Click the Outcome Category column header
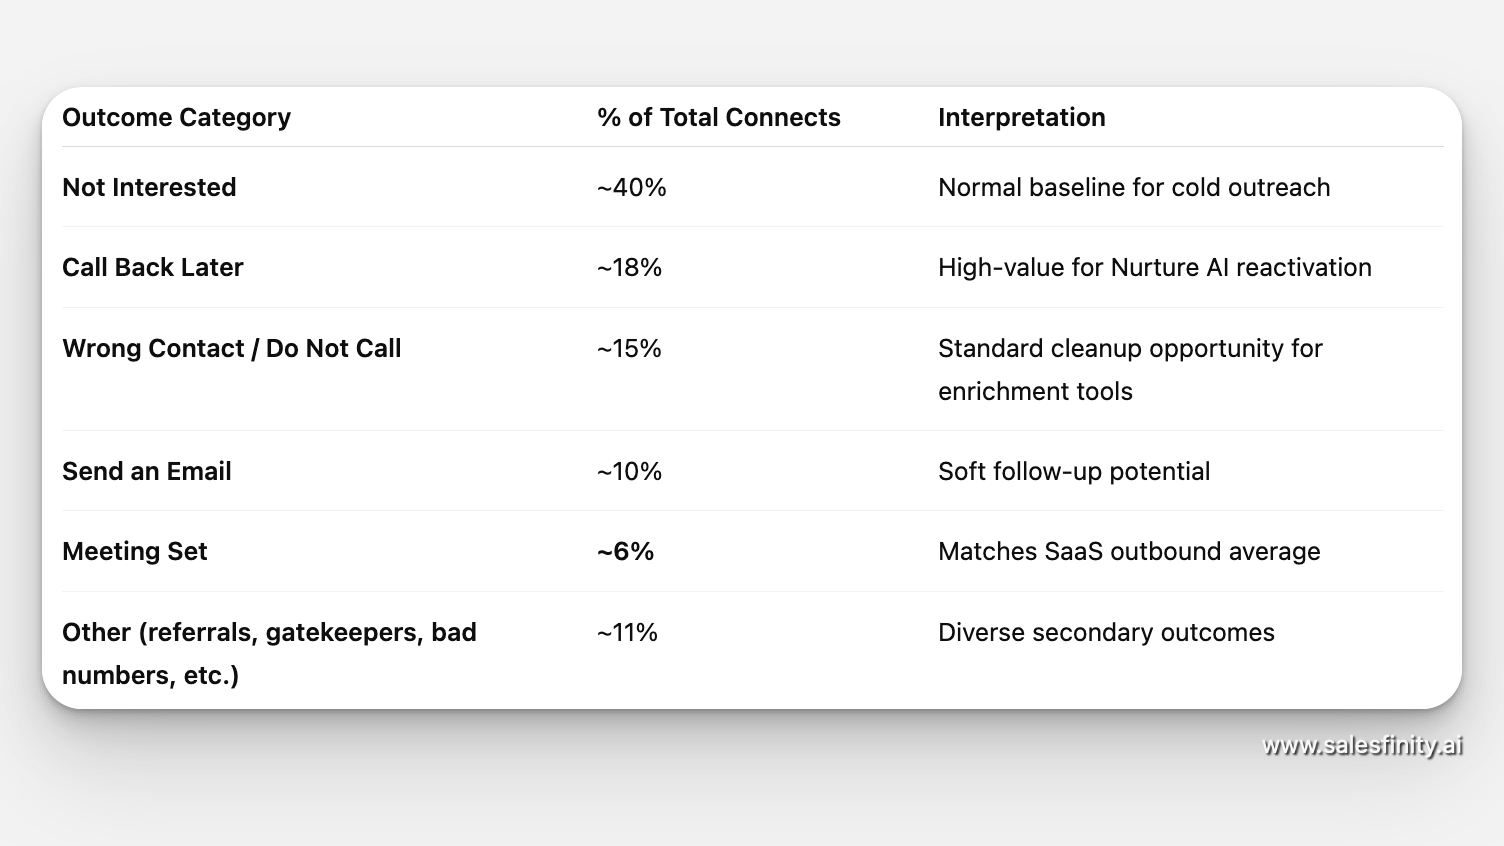 pos(176,117)
